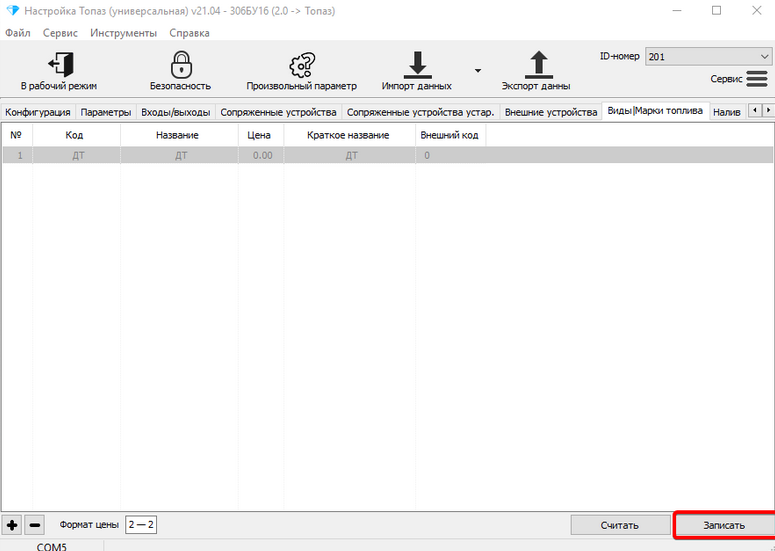
Task: Switch to Сопряженные устройства устар. tab
Action: coord(420,112)
